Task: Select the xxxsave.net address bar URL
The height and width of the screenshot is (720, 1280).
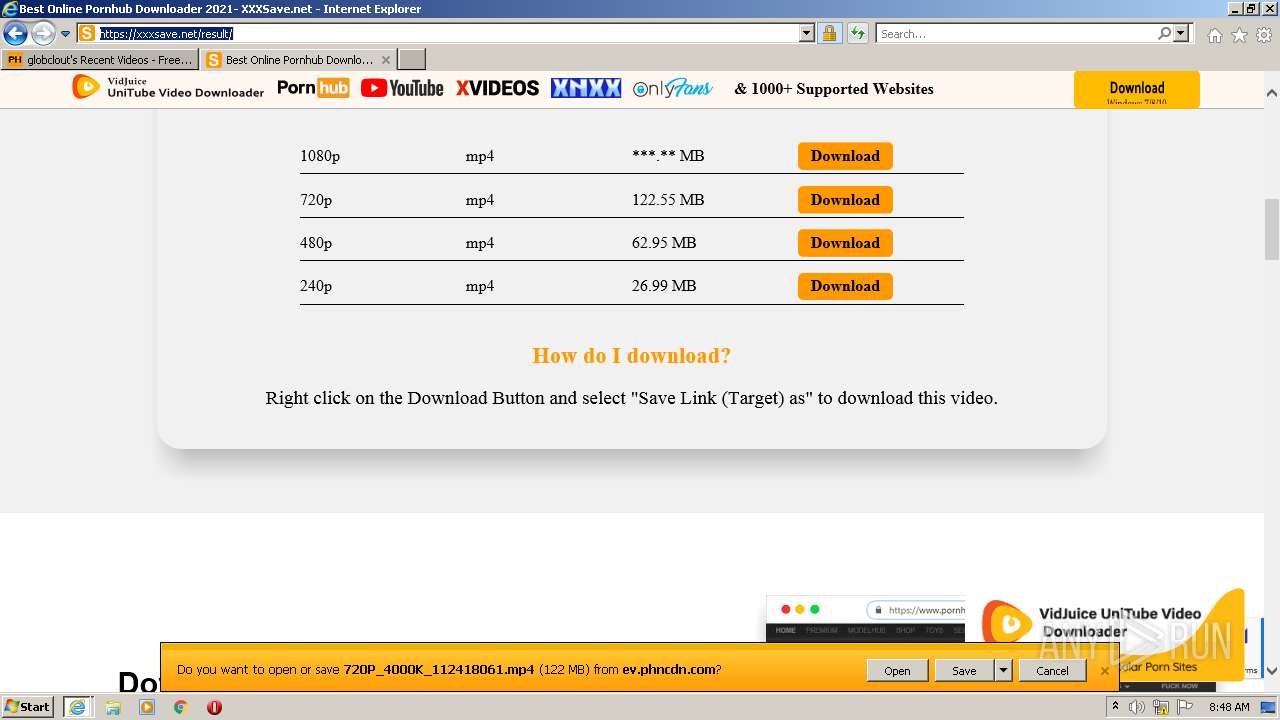Action: pyautogui.click(x=166, y=34)
